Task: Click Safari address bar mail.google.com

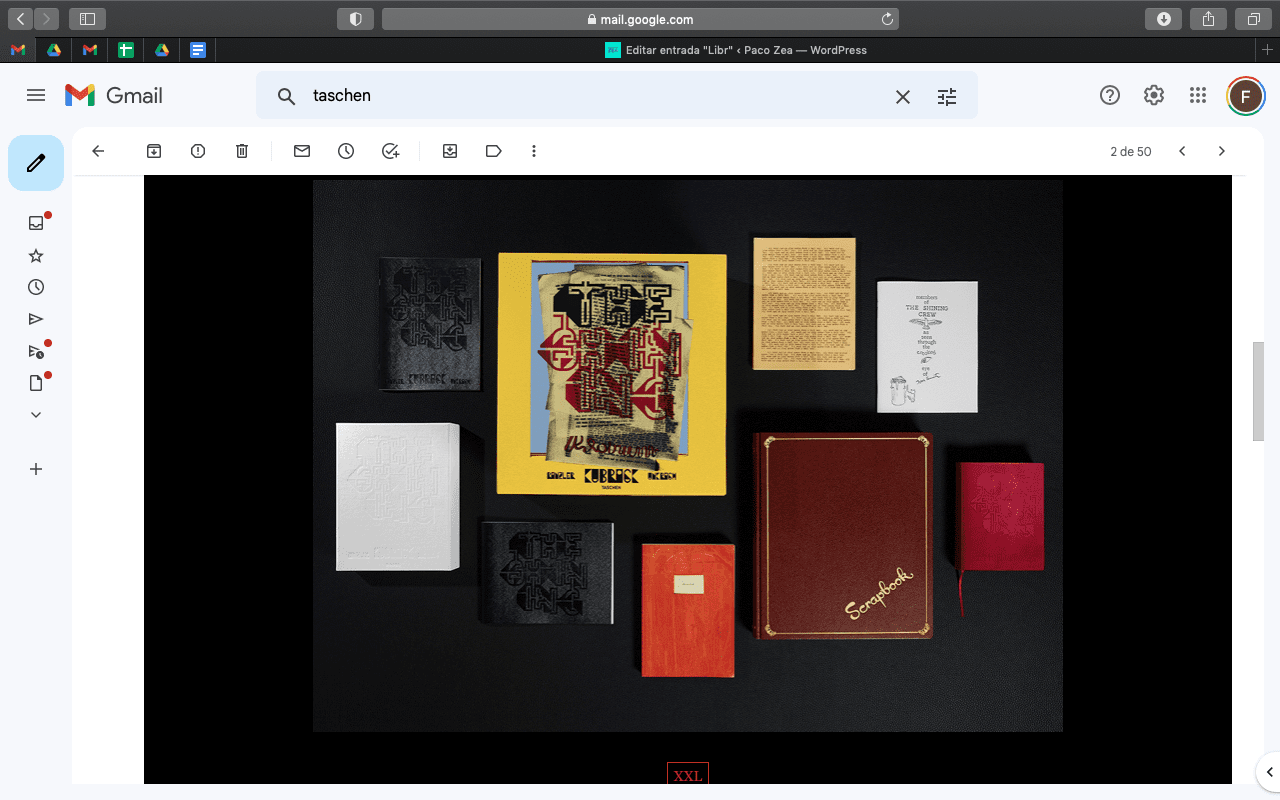Action: point(640,19)
